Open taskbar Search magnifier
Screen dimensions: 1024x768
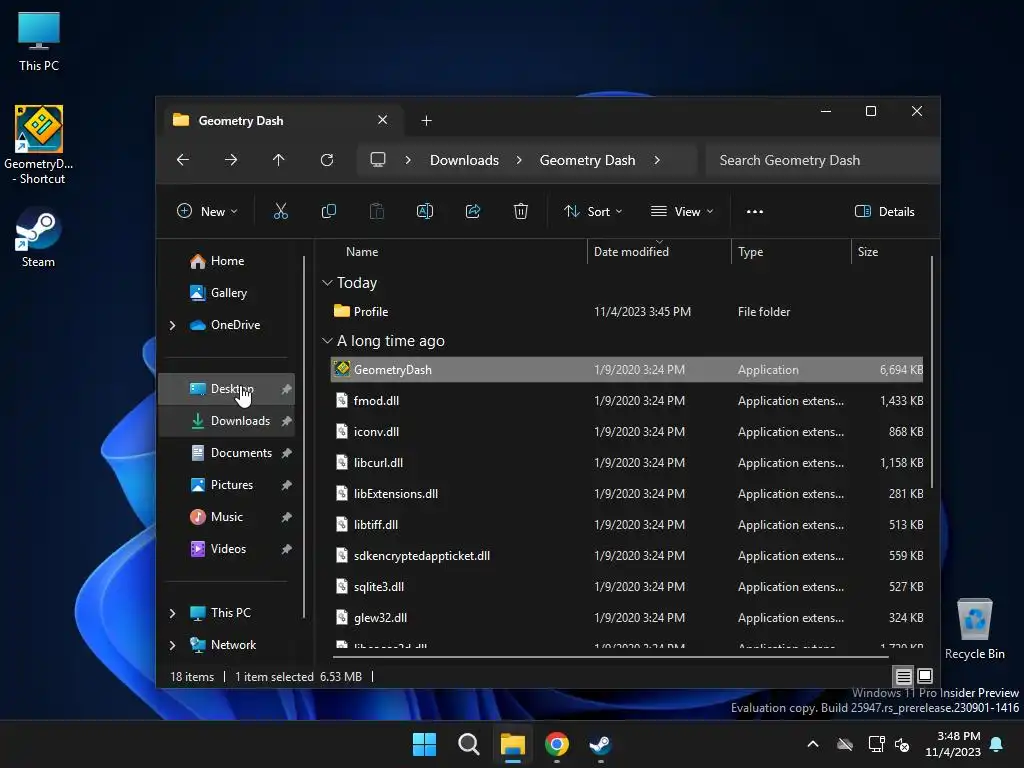coord(468,744)
